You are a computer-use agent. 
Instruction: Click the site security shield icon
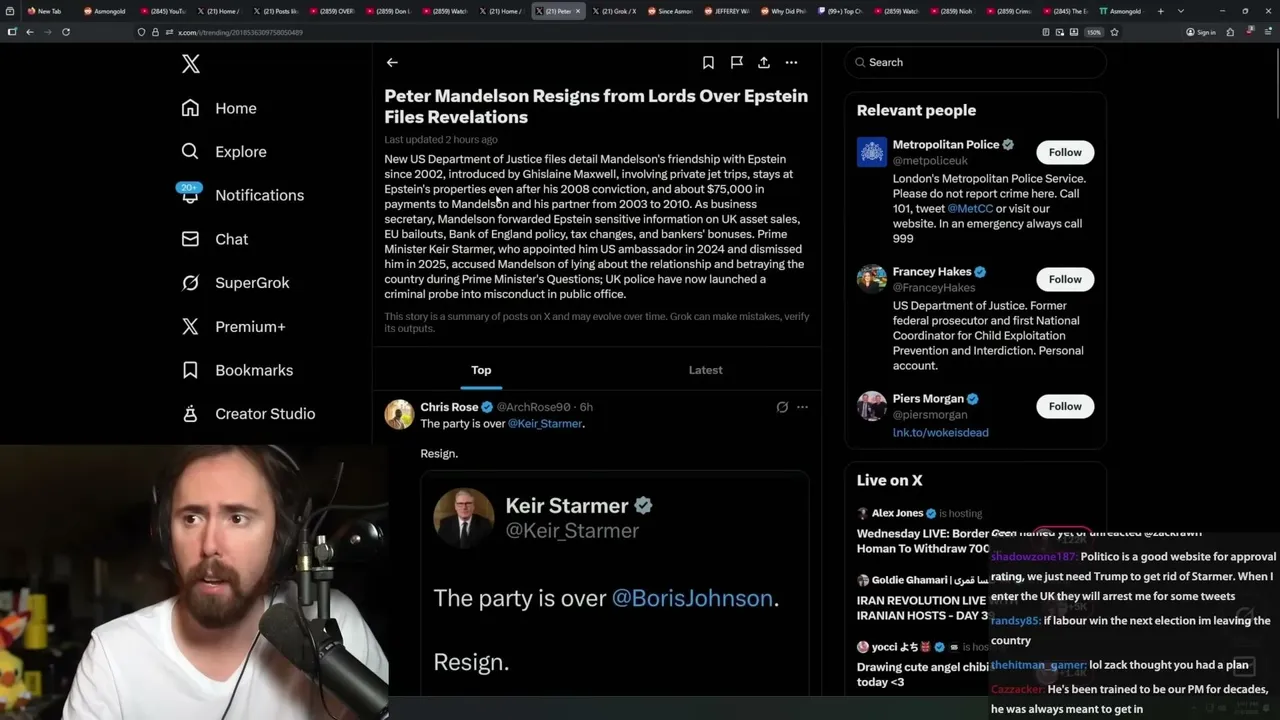[x=142, y=32]
